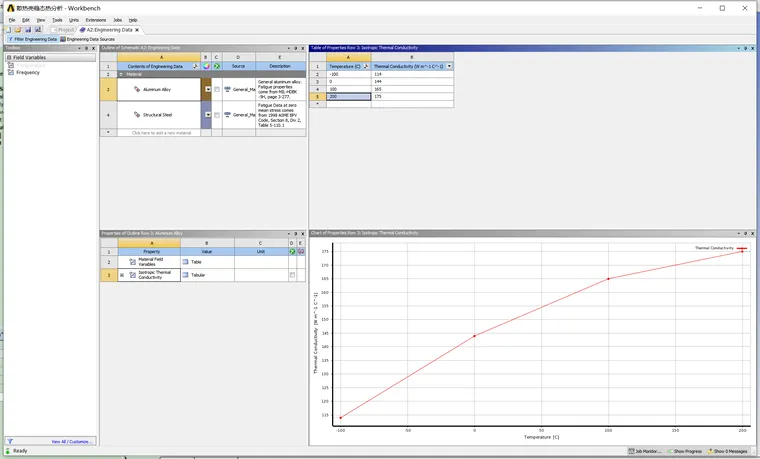
Task: Click the icon in Properties column E header
Action: (x=301, y=252)
